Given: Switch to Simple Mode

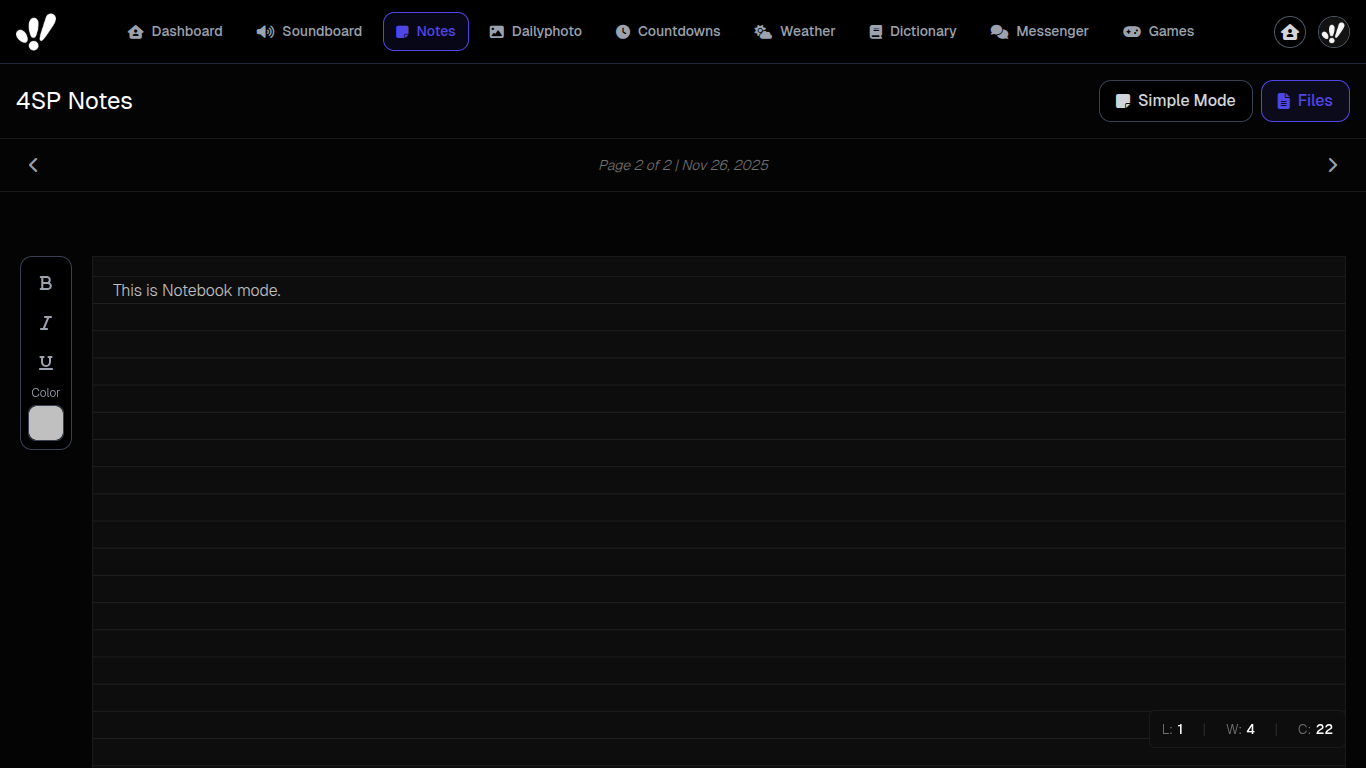Looking at the screenshot, I should (1175, 100).
